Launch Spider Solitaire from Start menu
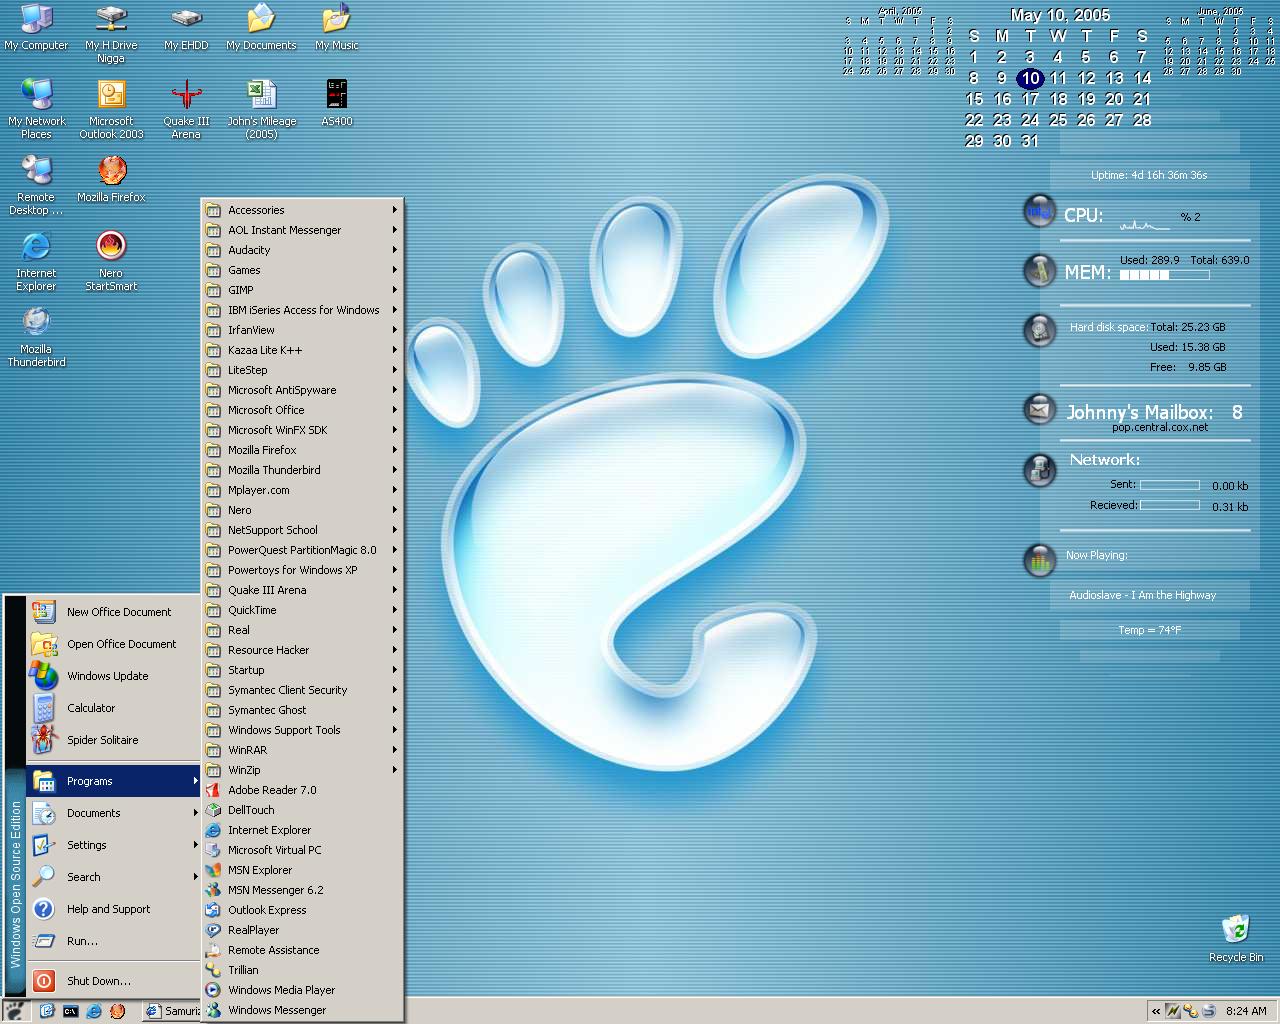Viewport: 1280px width, 1024px height. 114,740
